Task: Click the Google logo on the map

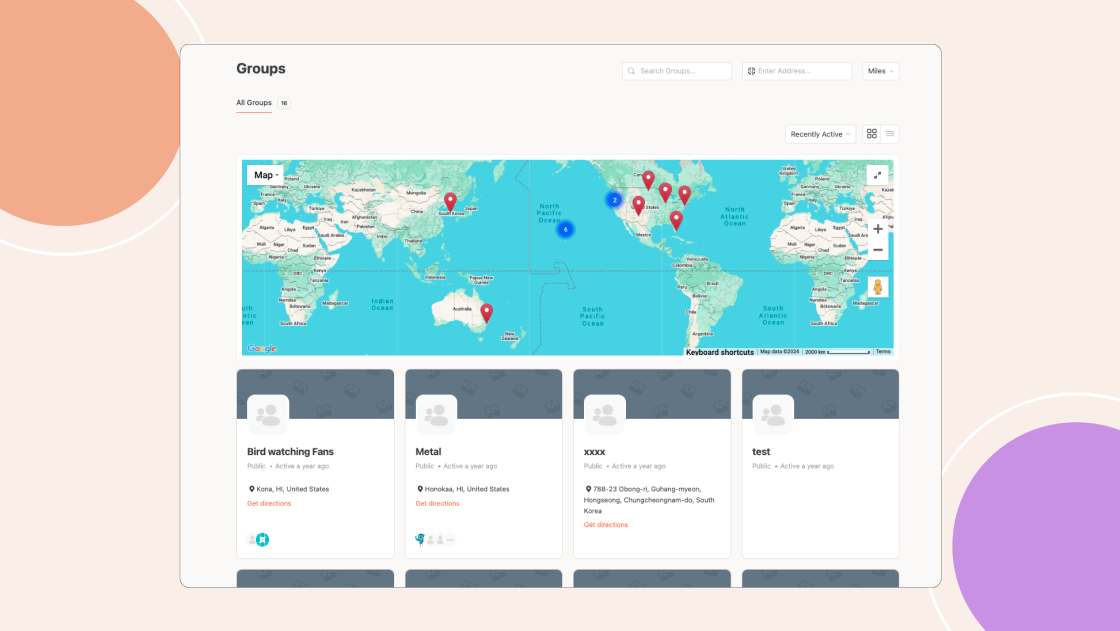Action: pyautogui.click(x=261, y=349)
